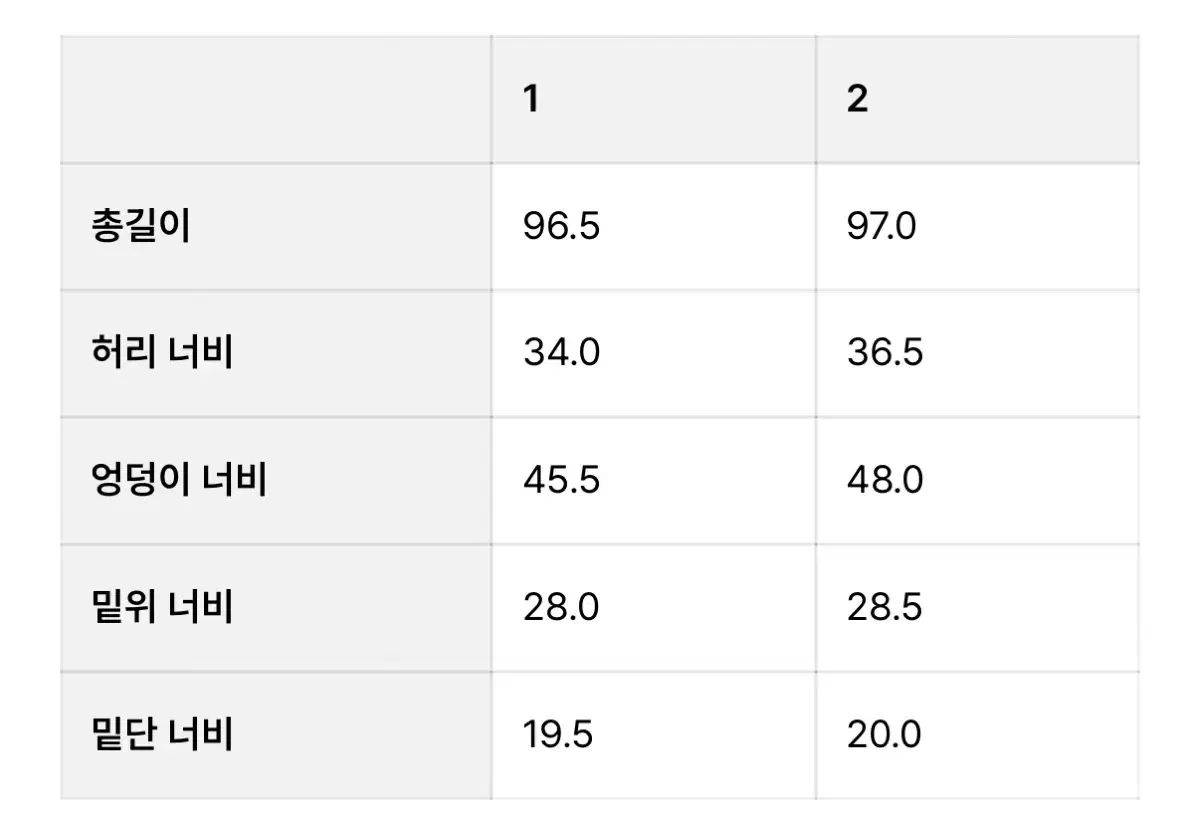Image resolution: width=1200 pixels, height=835 pixels.
Task: Click the 45.5 hip width value
Action: point(561,481)
